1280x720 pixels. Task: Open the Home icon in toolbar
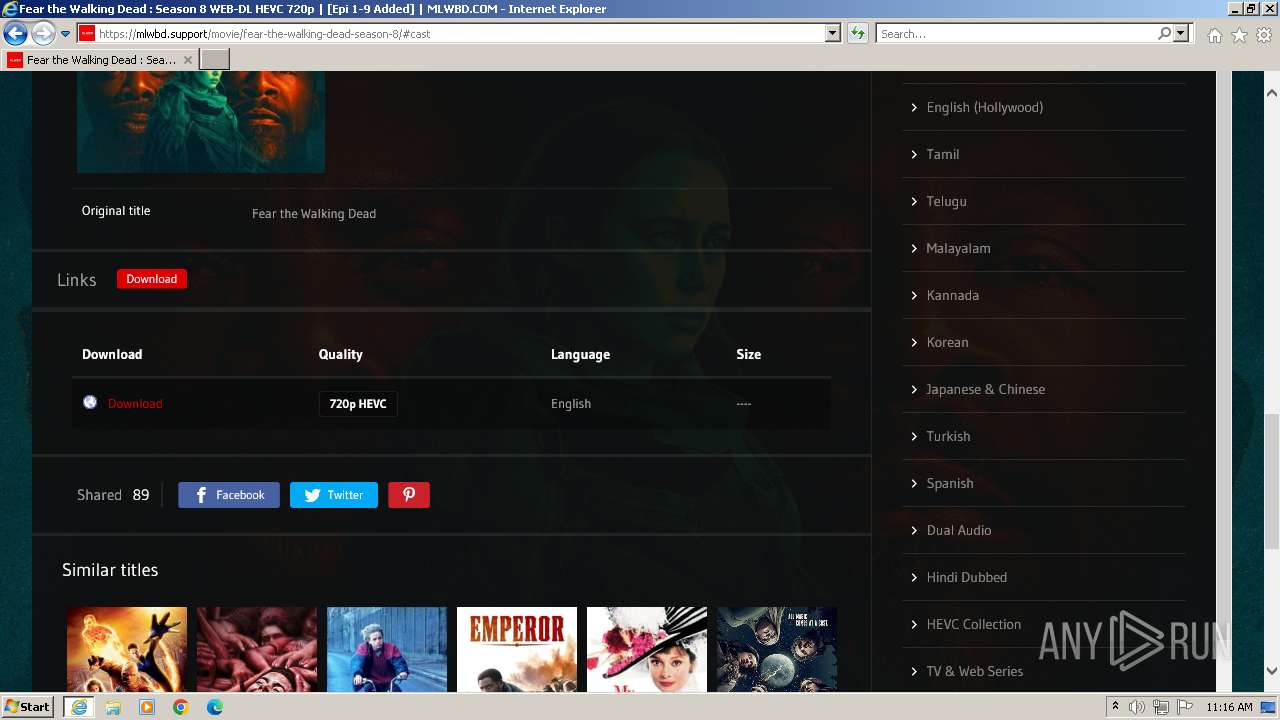point(1214,35)
